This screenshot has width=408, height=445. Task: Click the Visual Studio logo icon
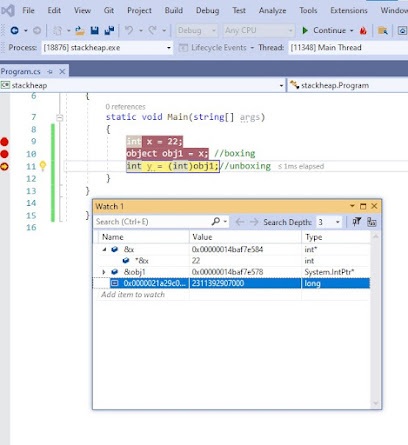(7, 11)
